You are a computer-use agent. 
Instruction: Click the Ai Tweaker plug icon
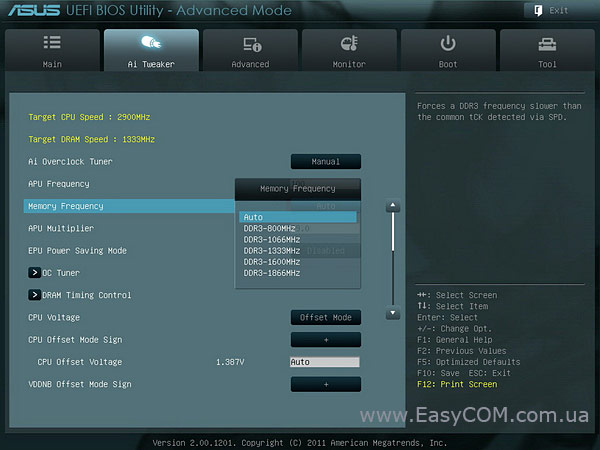pos(151,42)
